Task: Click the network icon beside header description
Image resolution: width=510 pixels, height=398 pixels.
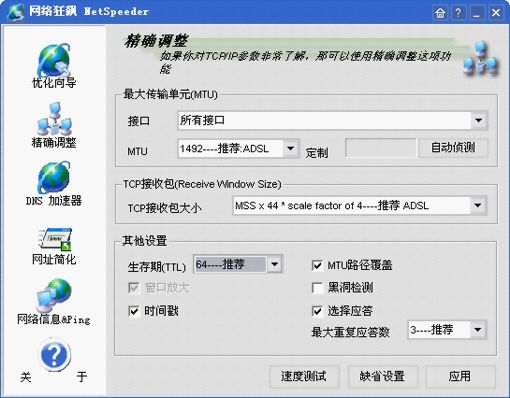Action: 481,58
